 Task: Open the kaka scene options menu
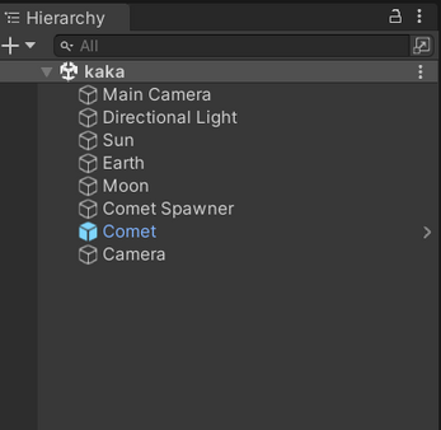[421, 72]
